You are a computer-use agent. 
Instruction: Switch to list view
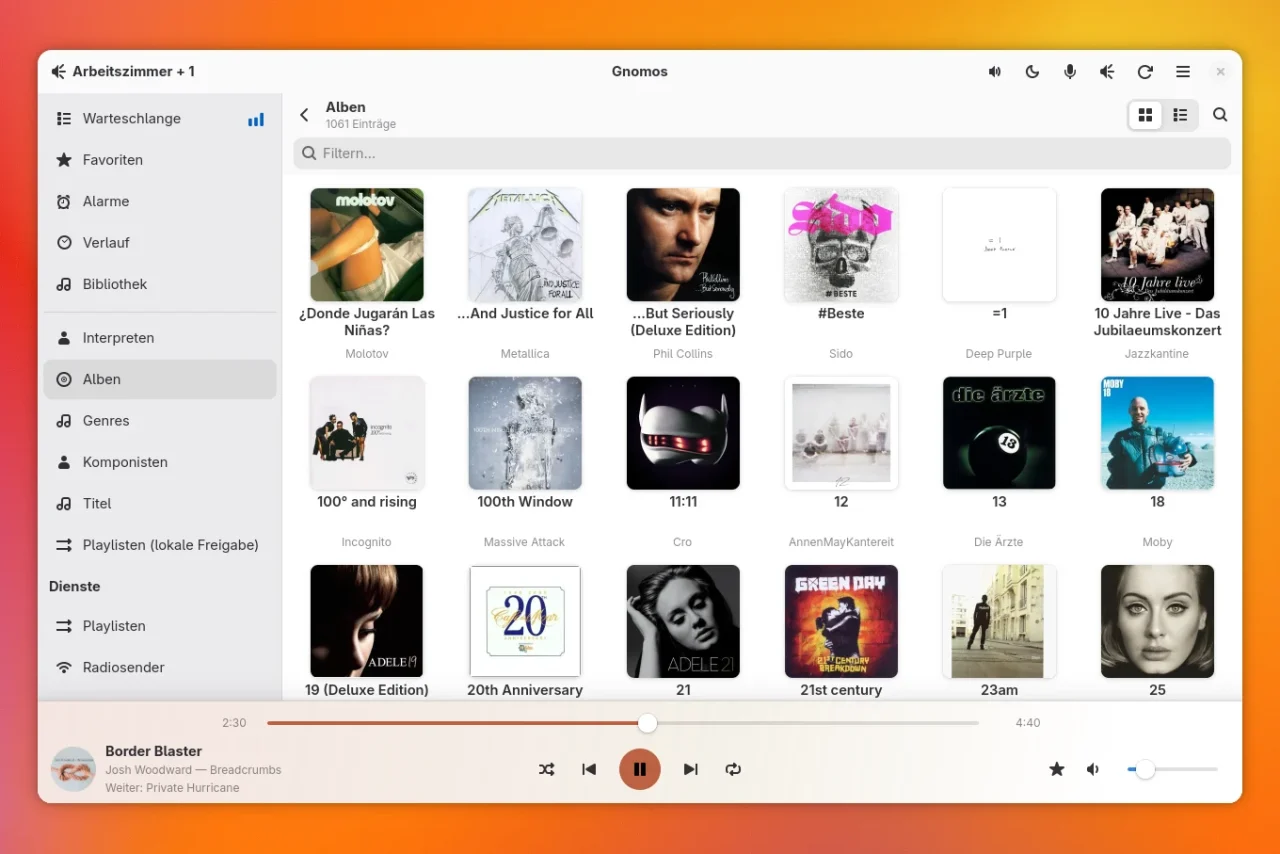pos(1180,115)
